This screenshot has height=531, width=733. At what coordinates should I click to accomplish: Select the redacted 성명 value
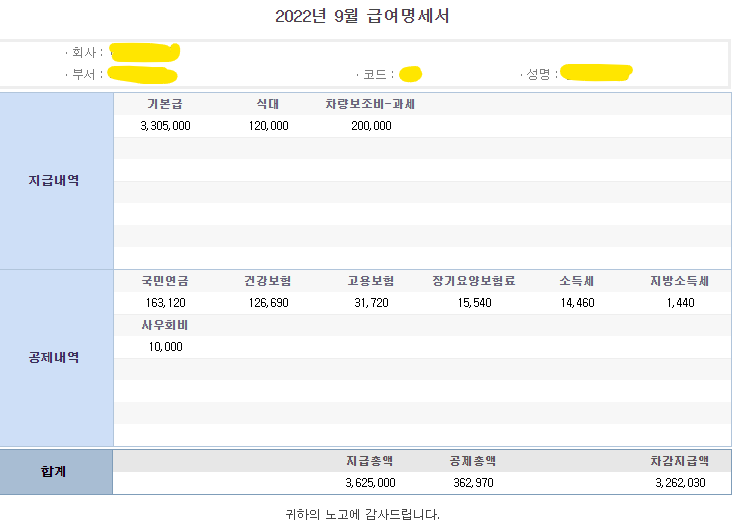pyautogui.click(x=596, y=72)
